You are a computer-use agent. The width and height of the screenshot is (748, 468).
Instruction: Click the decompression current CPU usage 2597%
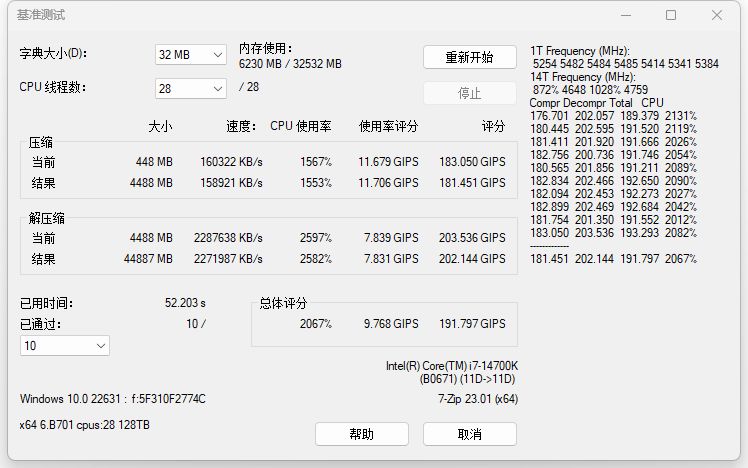click(x=316, y=238)
